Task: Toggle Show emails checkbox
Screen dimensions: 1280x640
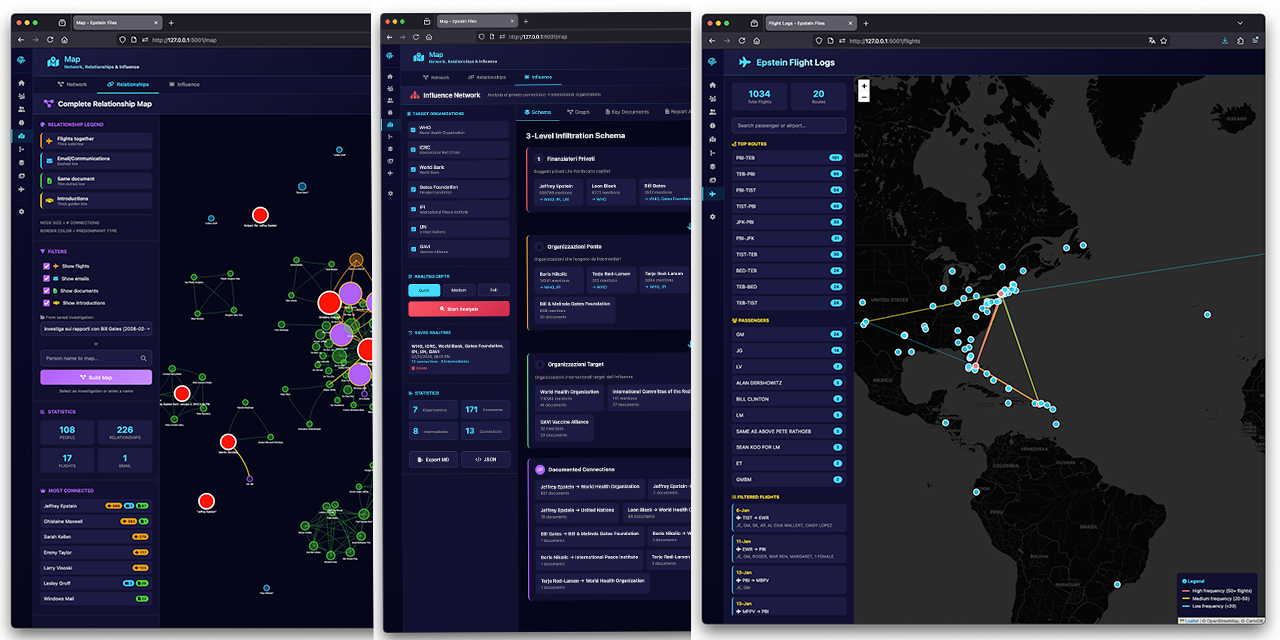Action: (x=46, y=278)
